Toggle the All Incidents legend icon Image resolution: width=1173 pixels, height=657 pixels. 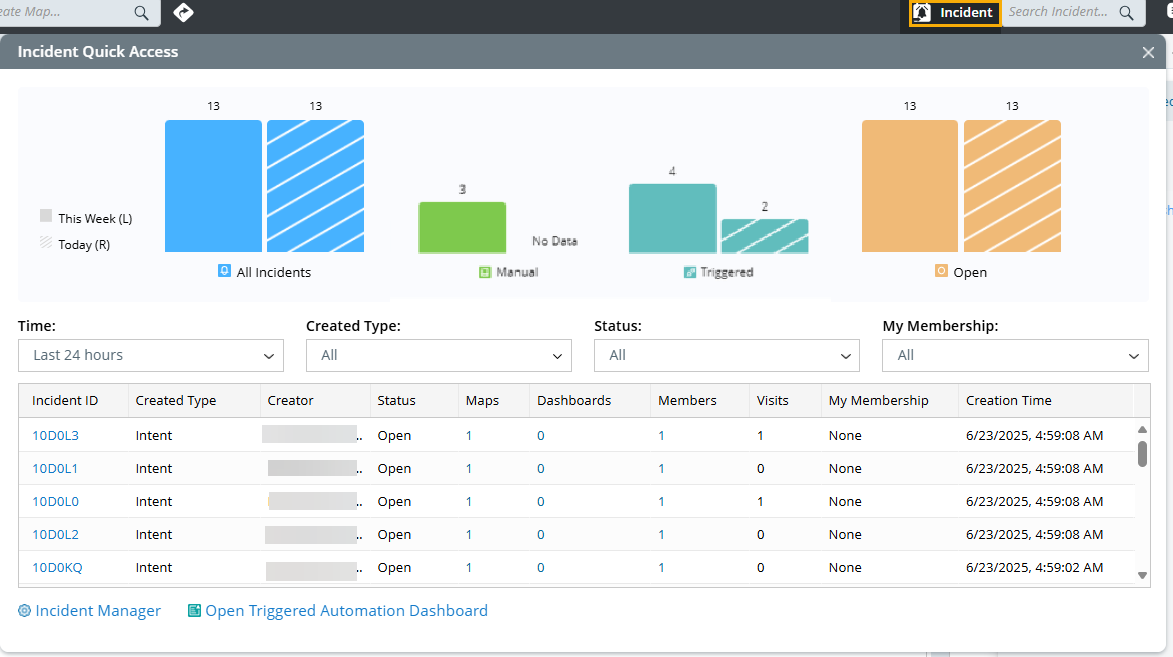tap(224, 271)
